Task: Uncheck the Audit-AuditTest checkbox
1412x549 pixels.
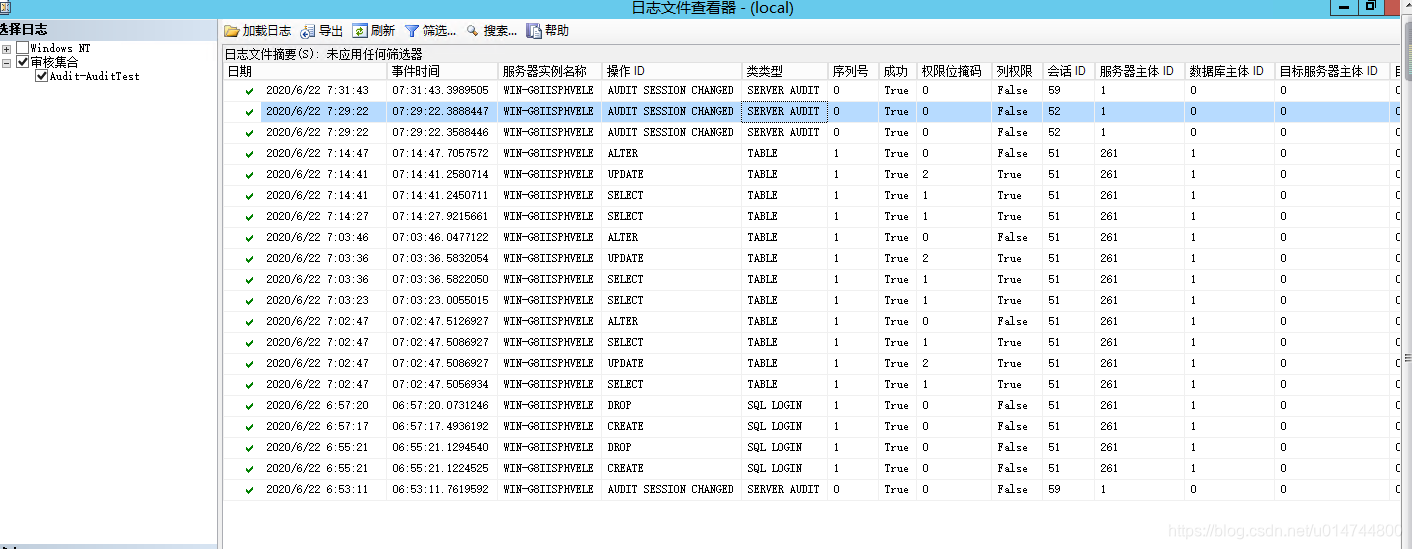Action: click(41, 76)
